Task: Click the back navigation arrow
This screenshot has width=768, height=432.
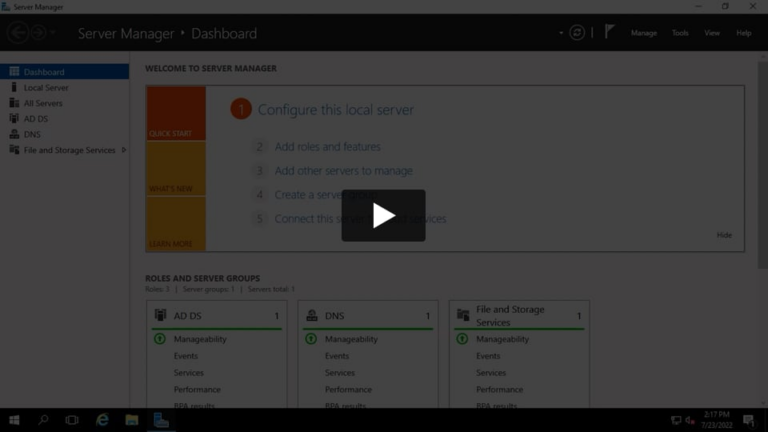Action: [17, 33]
